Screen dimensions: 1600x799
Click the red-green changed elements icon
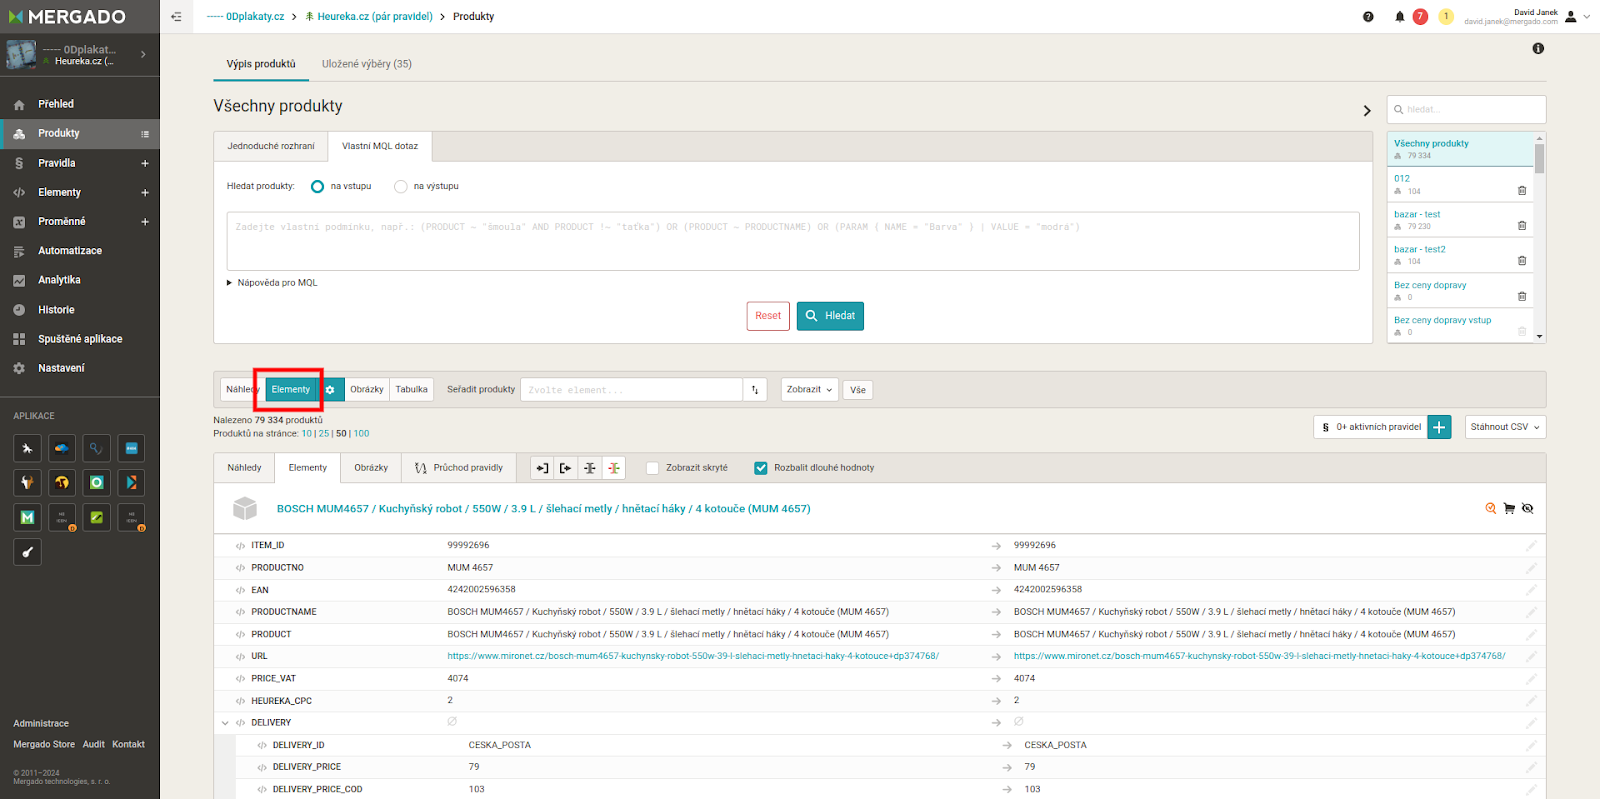614,468
